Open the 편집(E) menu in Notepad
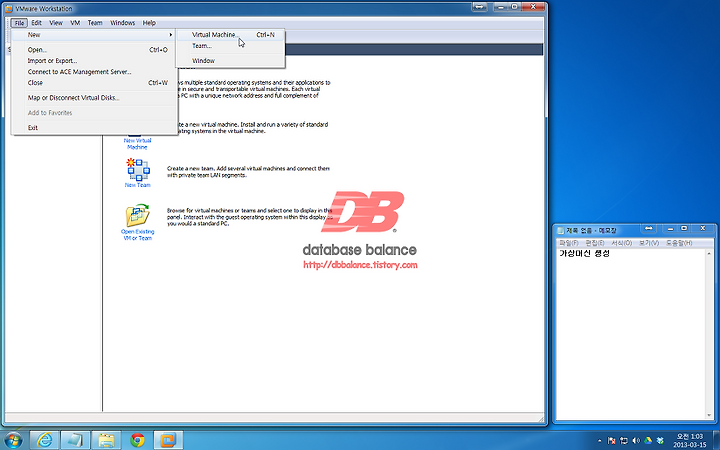The image size is (720, 450). pos(595,243)
